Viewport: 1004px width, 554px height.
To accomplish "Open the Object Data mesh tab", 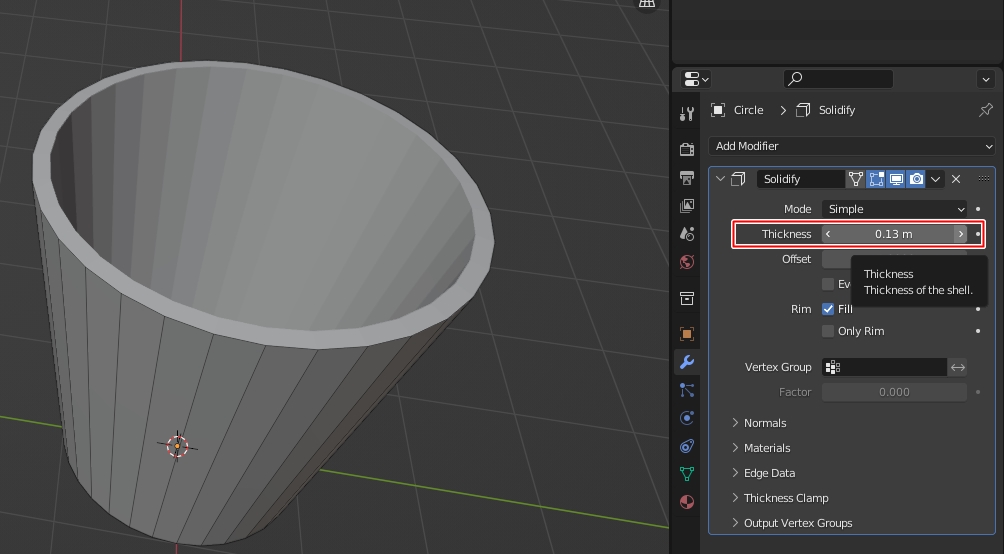I will [x=687, y=474].
